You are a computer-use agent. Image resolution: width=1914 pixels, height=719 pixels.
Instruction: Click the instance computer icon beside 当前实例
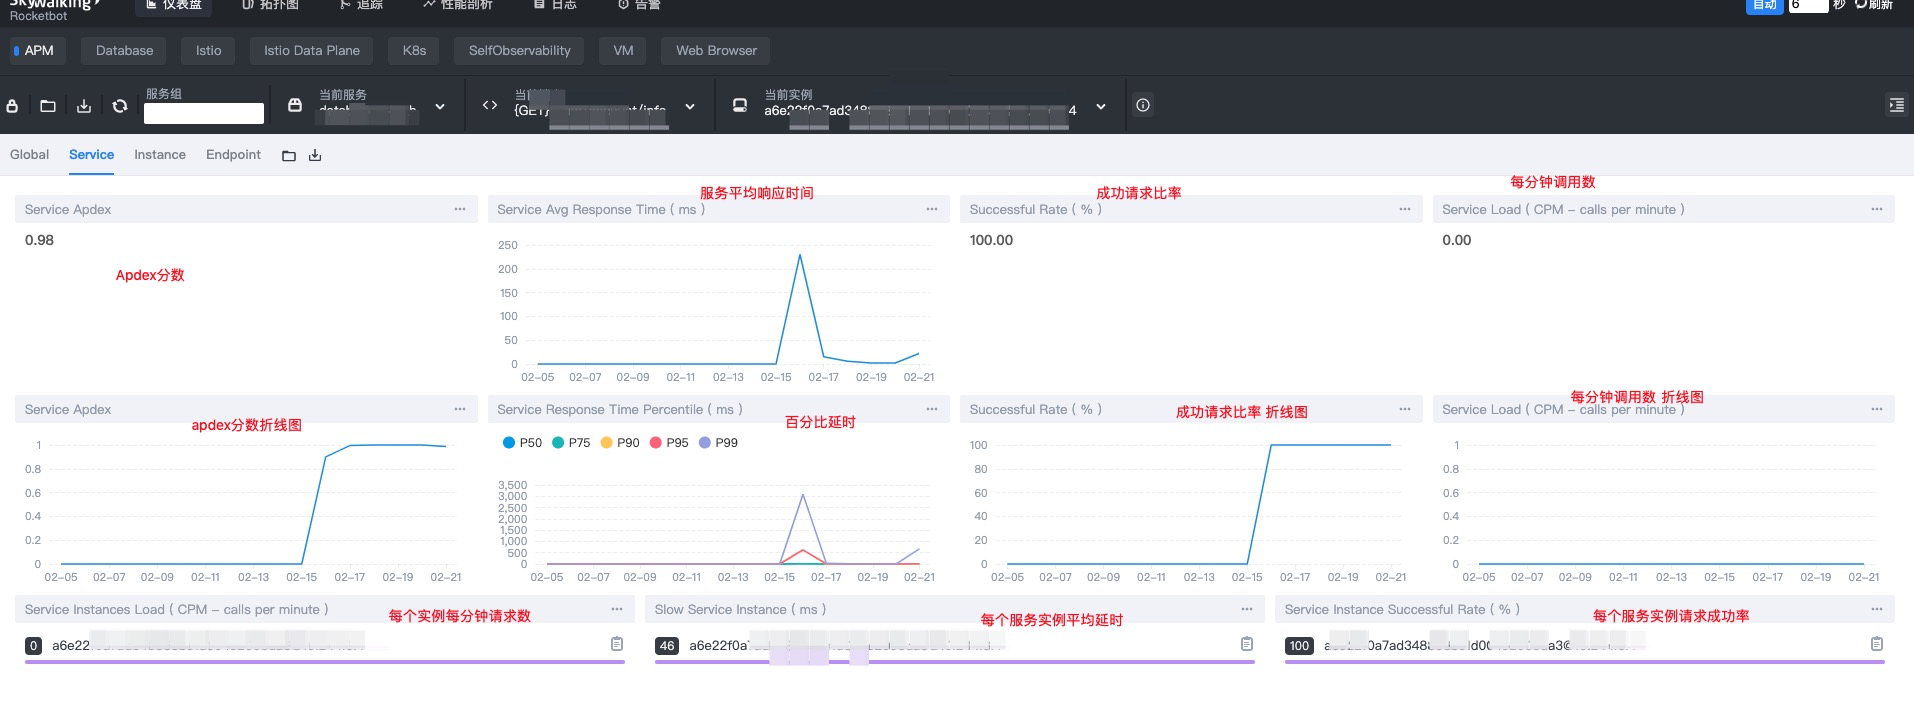(740, 105)
